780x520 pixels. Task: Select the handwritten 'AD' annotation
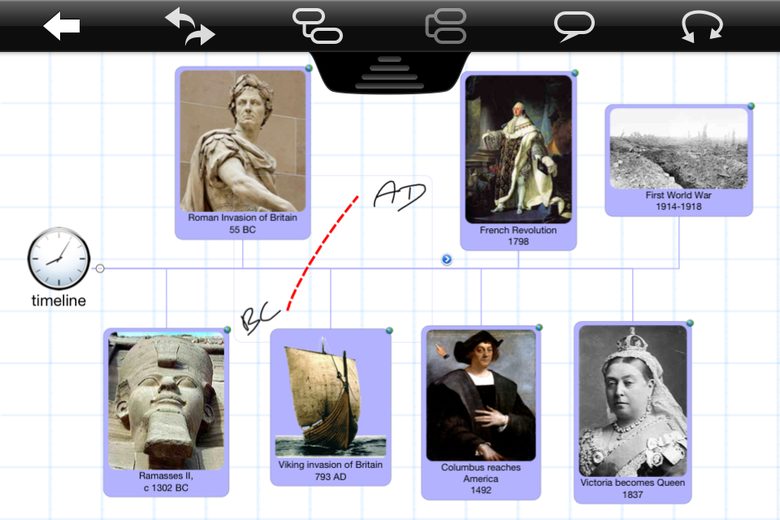[399, 195]
